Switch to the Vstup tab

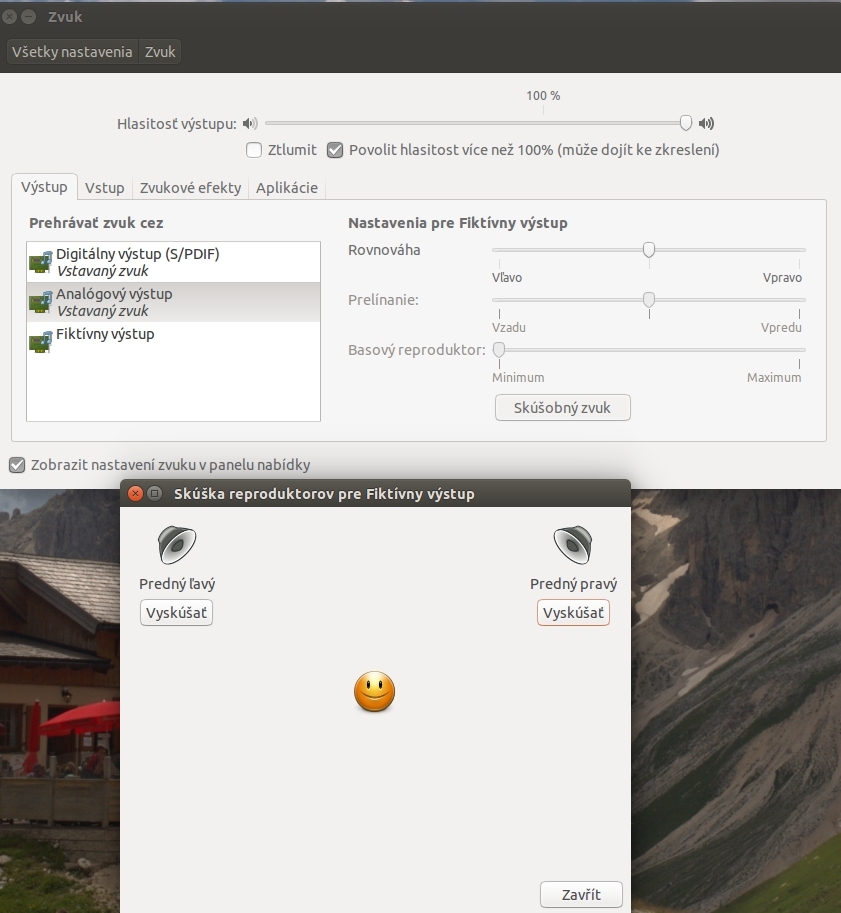(105, 188)
